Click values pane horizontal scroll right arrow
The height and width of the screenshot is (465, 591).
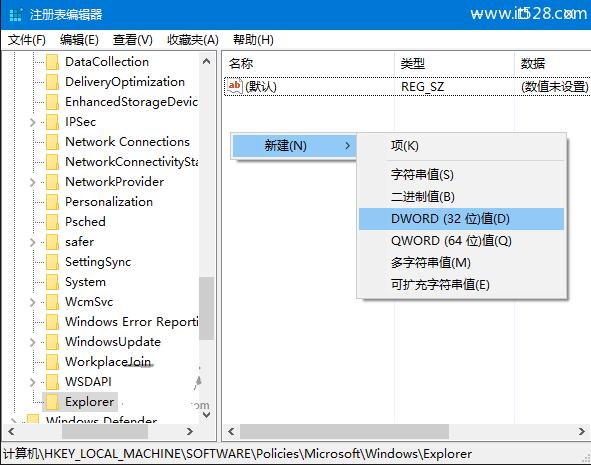click(x=582, y=431)
